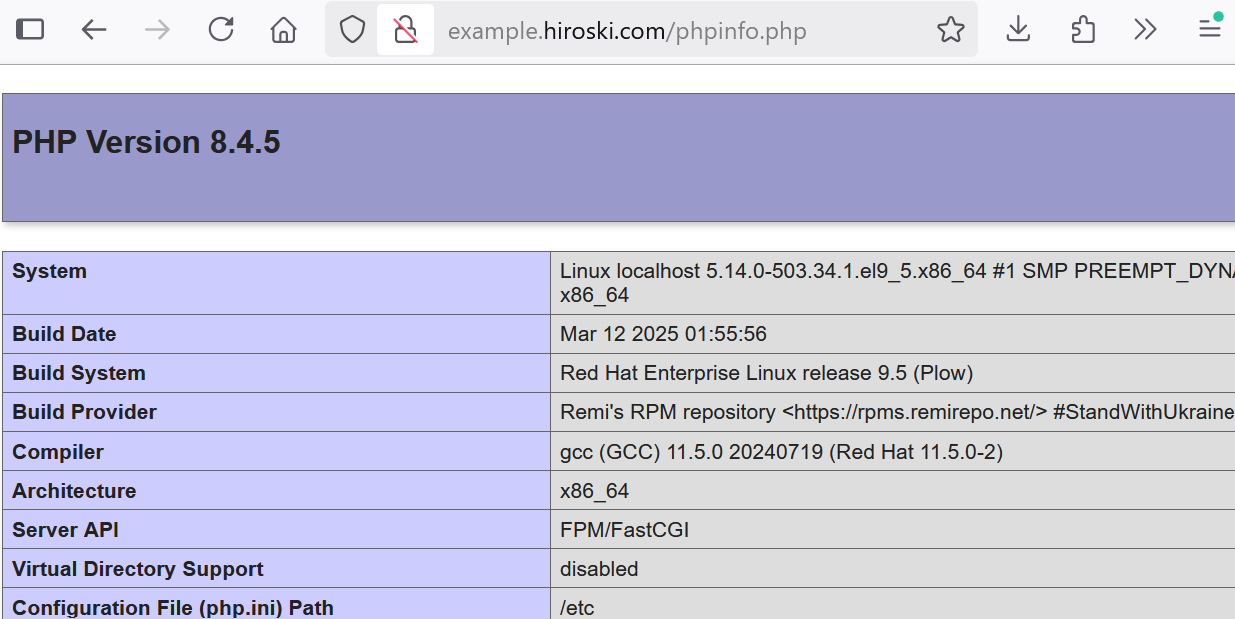Click the Linux localhost kernel string value
The image size is (1235, 619).
(x=896, y=283)
